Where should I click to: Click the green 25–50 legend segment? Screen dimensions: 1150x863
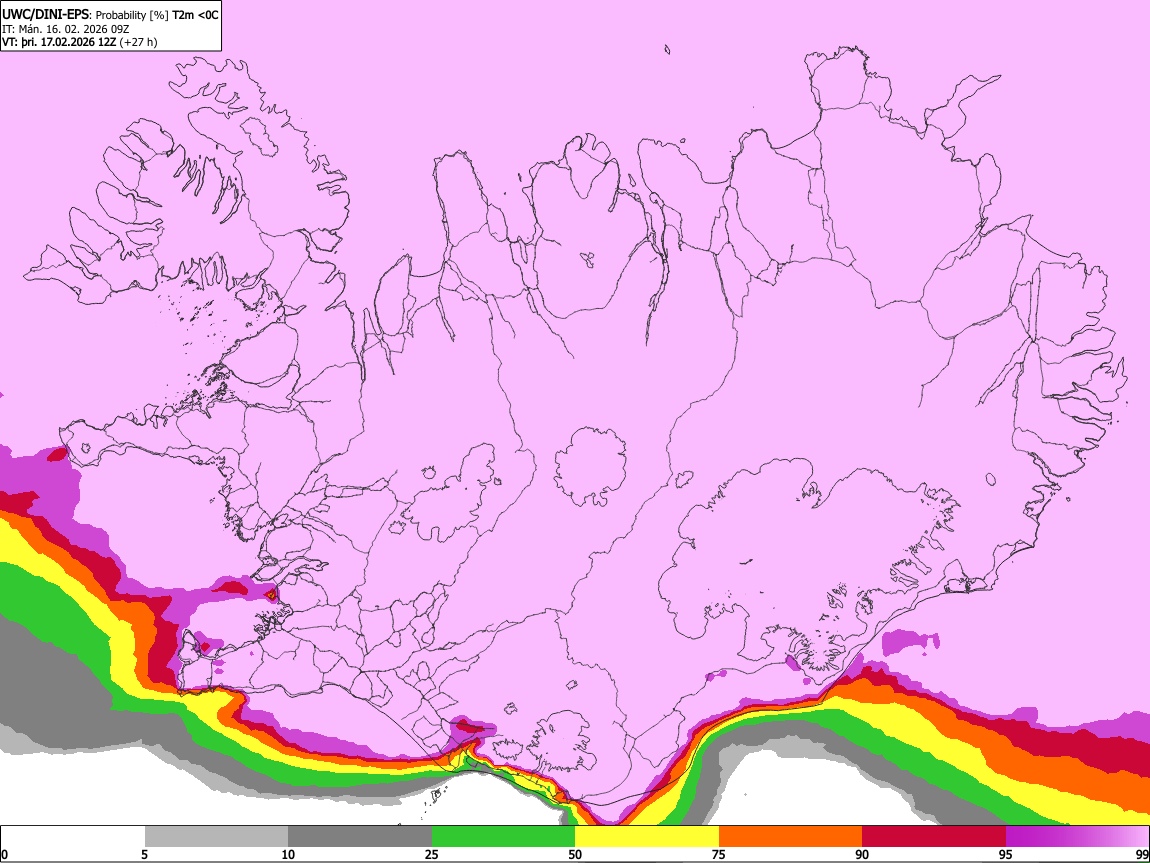(503, 836)
